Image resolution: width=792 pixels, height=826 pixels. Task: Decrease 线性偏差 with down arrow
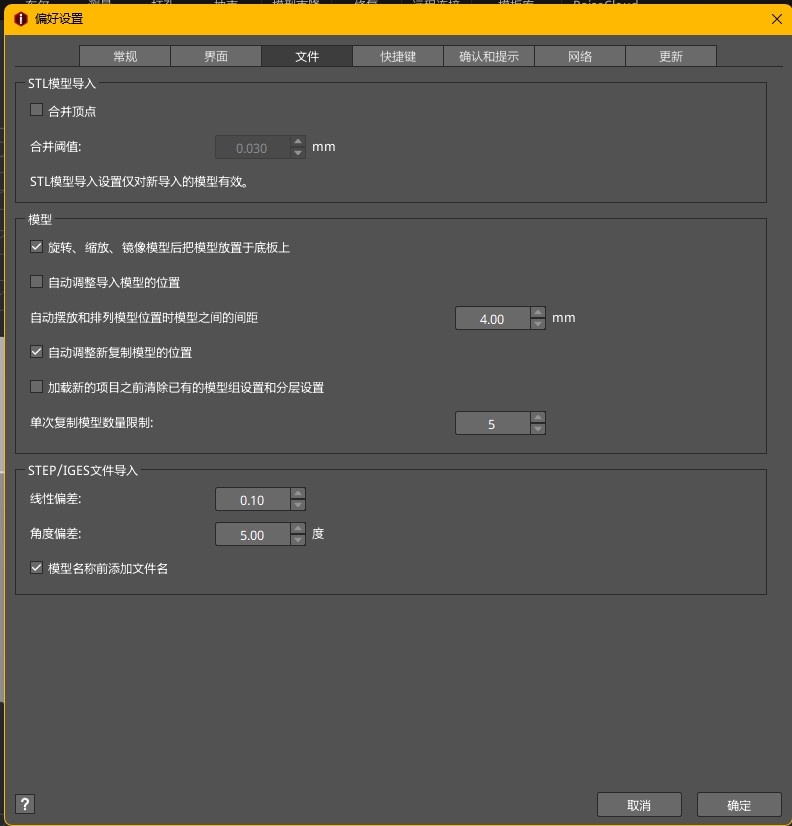pyautogui.click(x=298, y=505)
